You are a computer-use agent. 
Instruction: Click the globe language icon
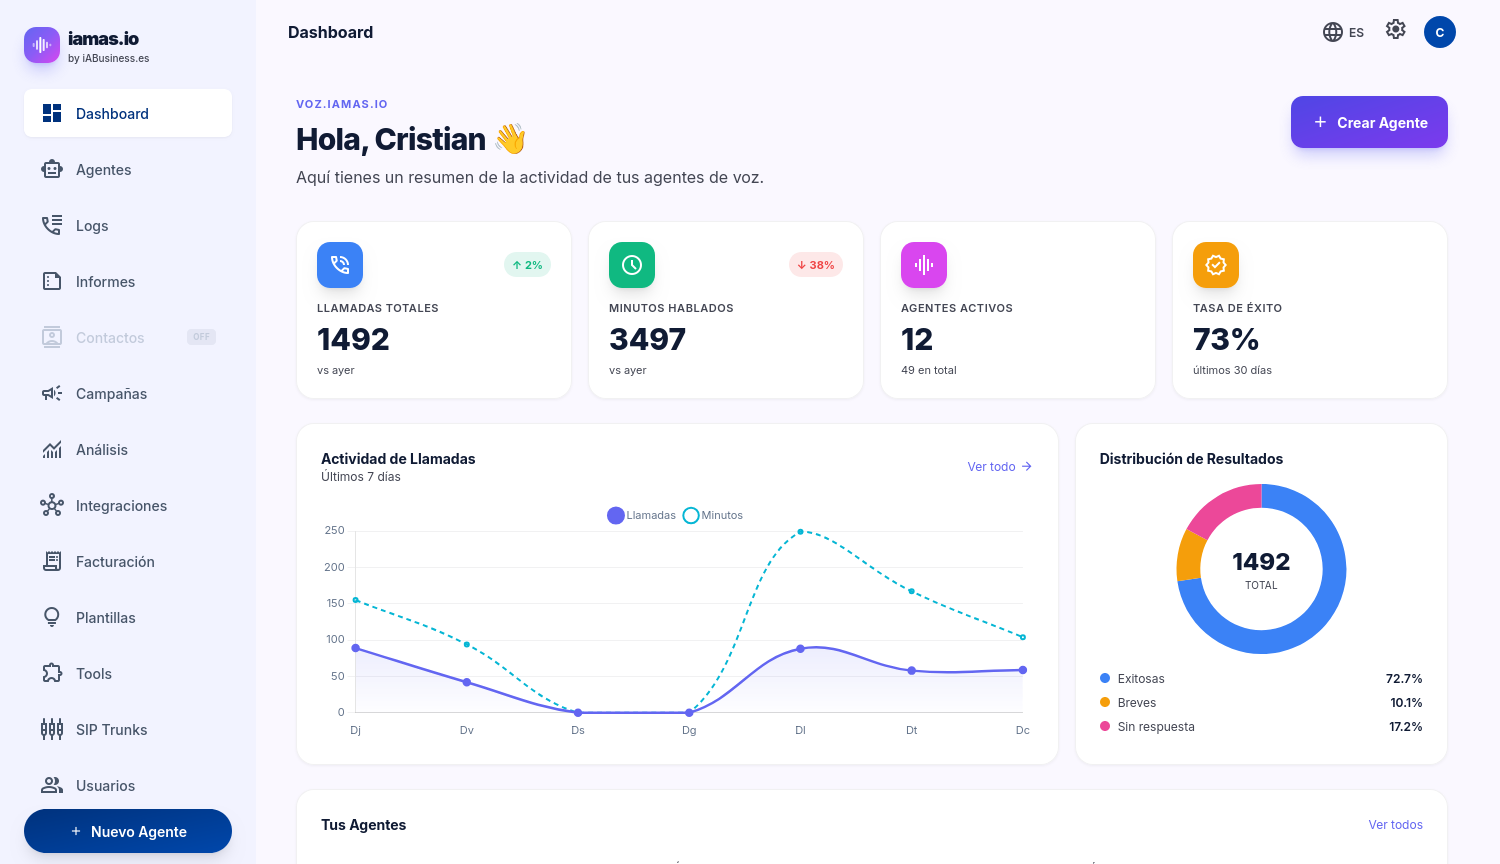[x=1333, y=32]
